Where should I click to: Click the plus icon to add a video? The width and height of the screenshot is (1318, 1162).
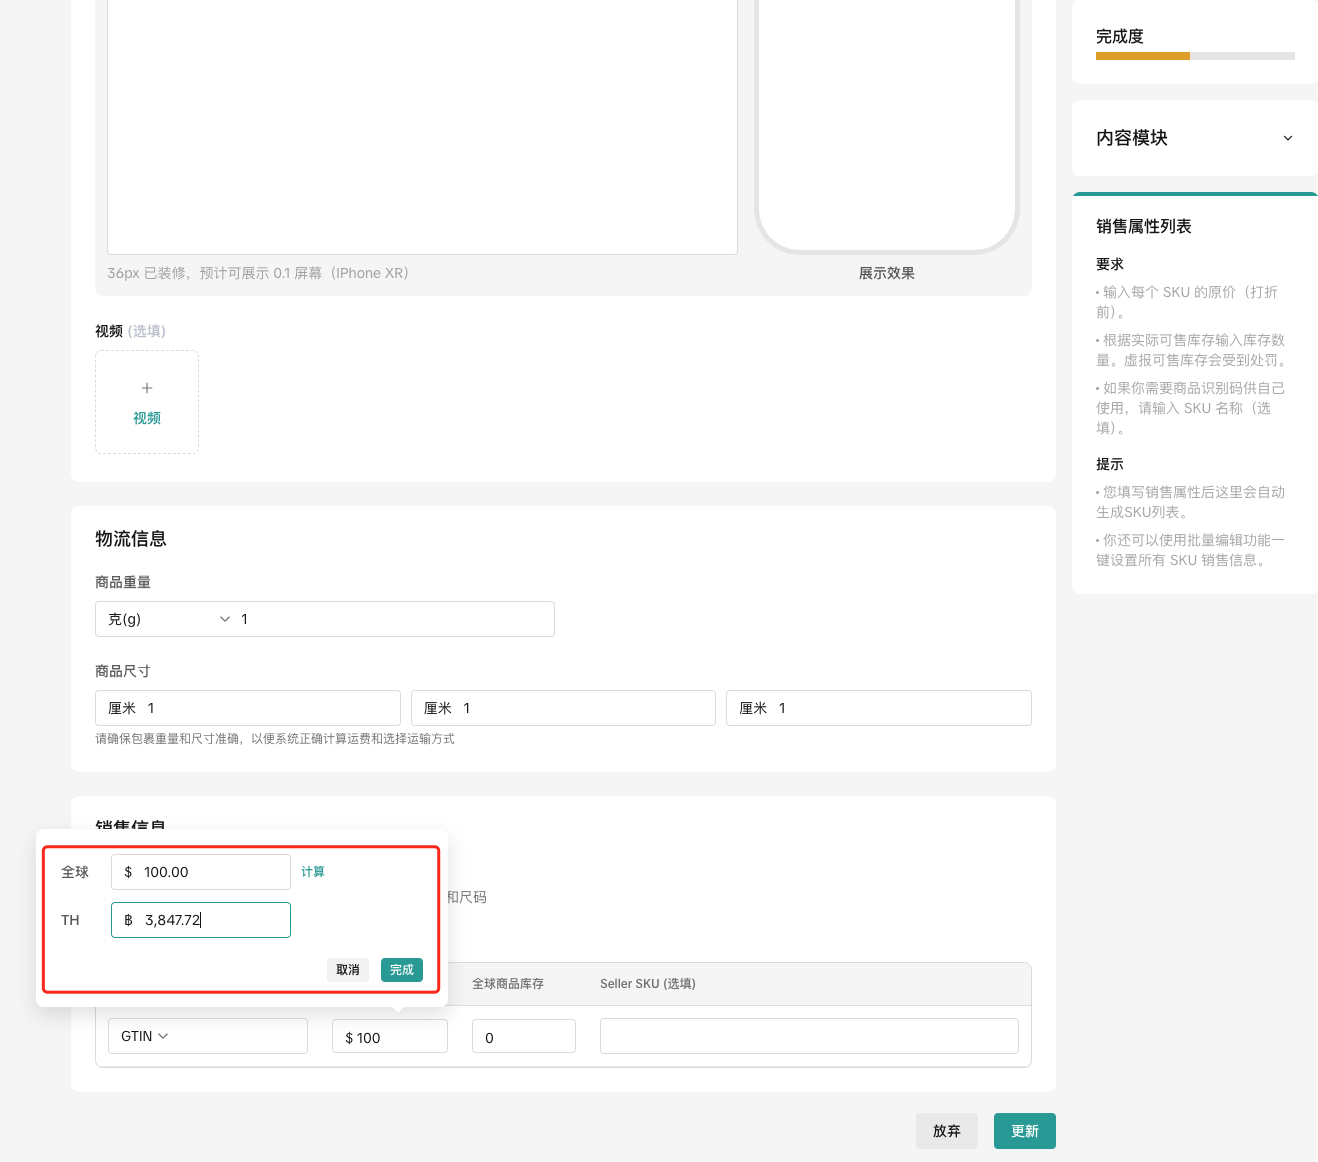147,389
